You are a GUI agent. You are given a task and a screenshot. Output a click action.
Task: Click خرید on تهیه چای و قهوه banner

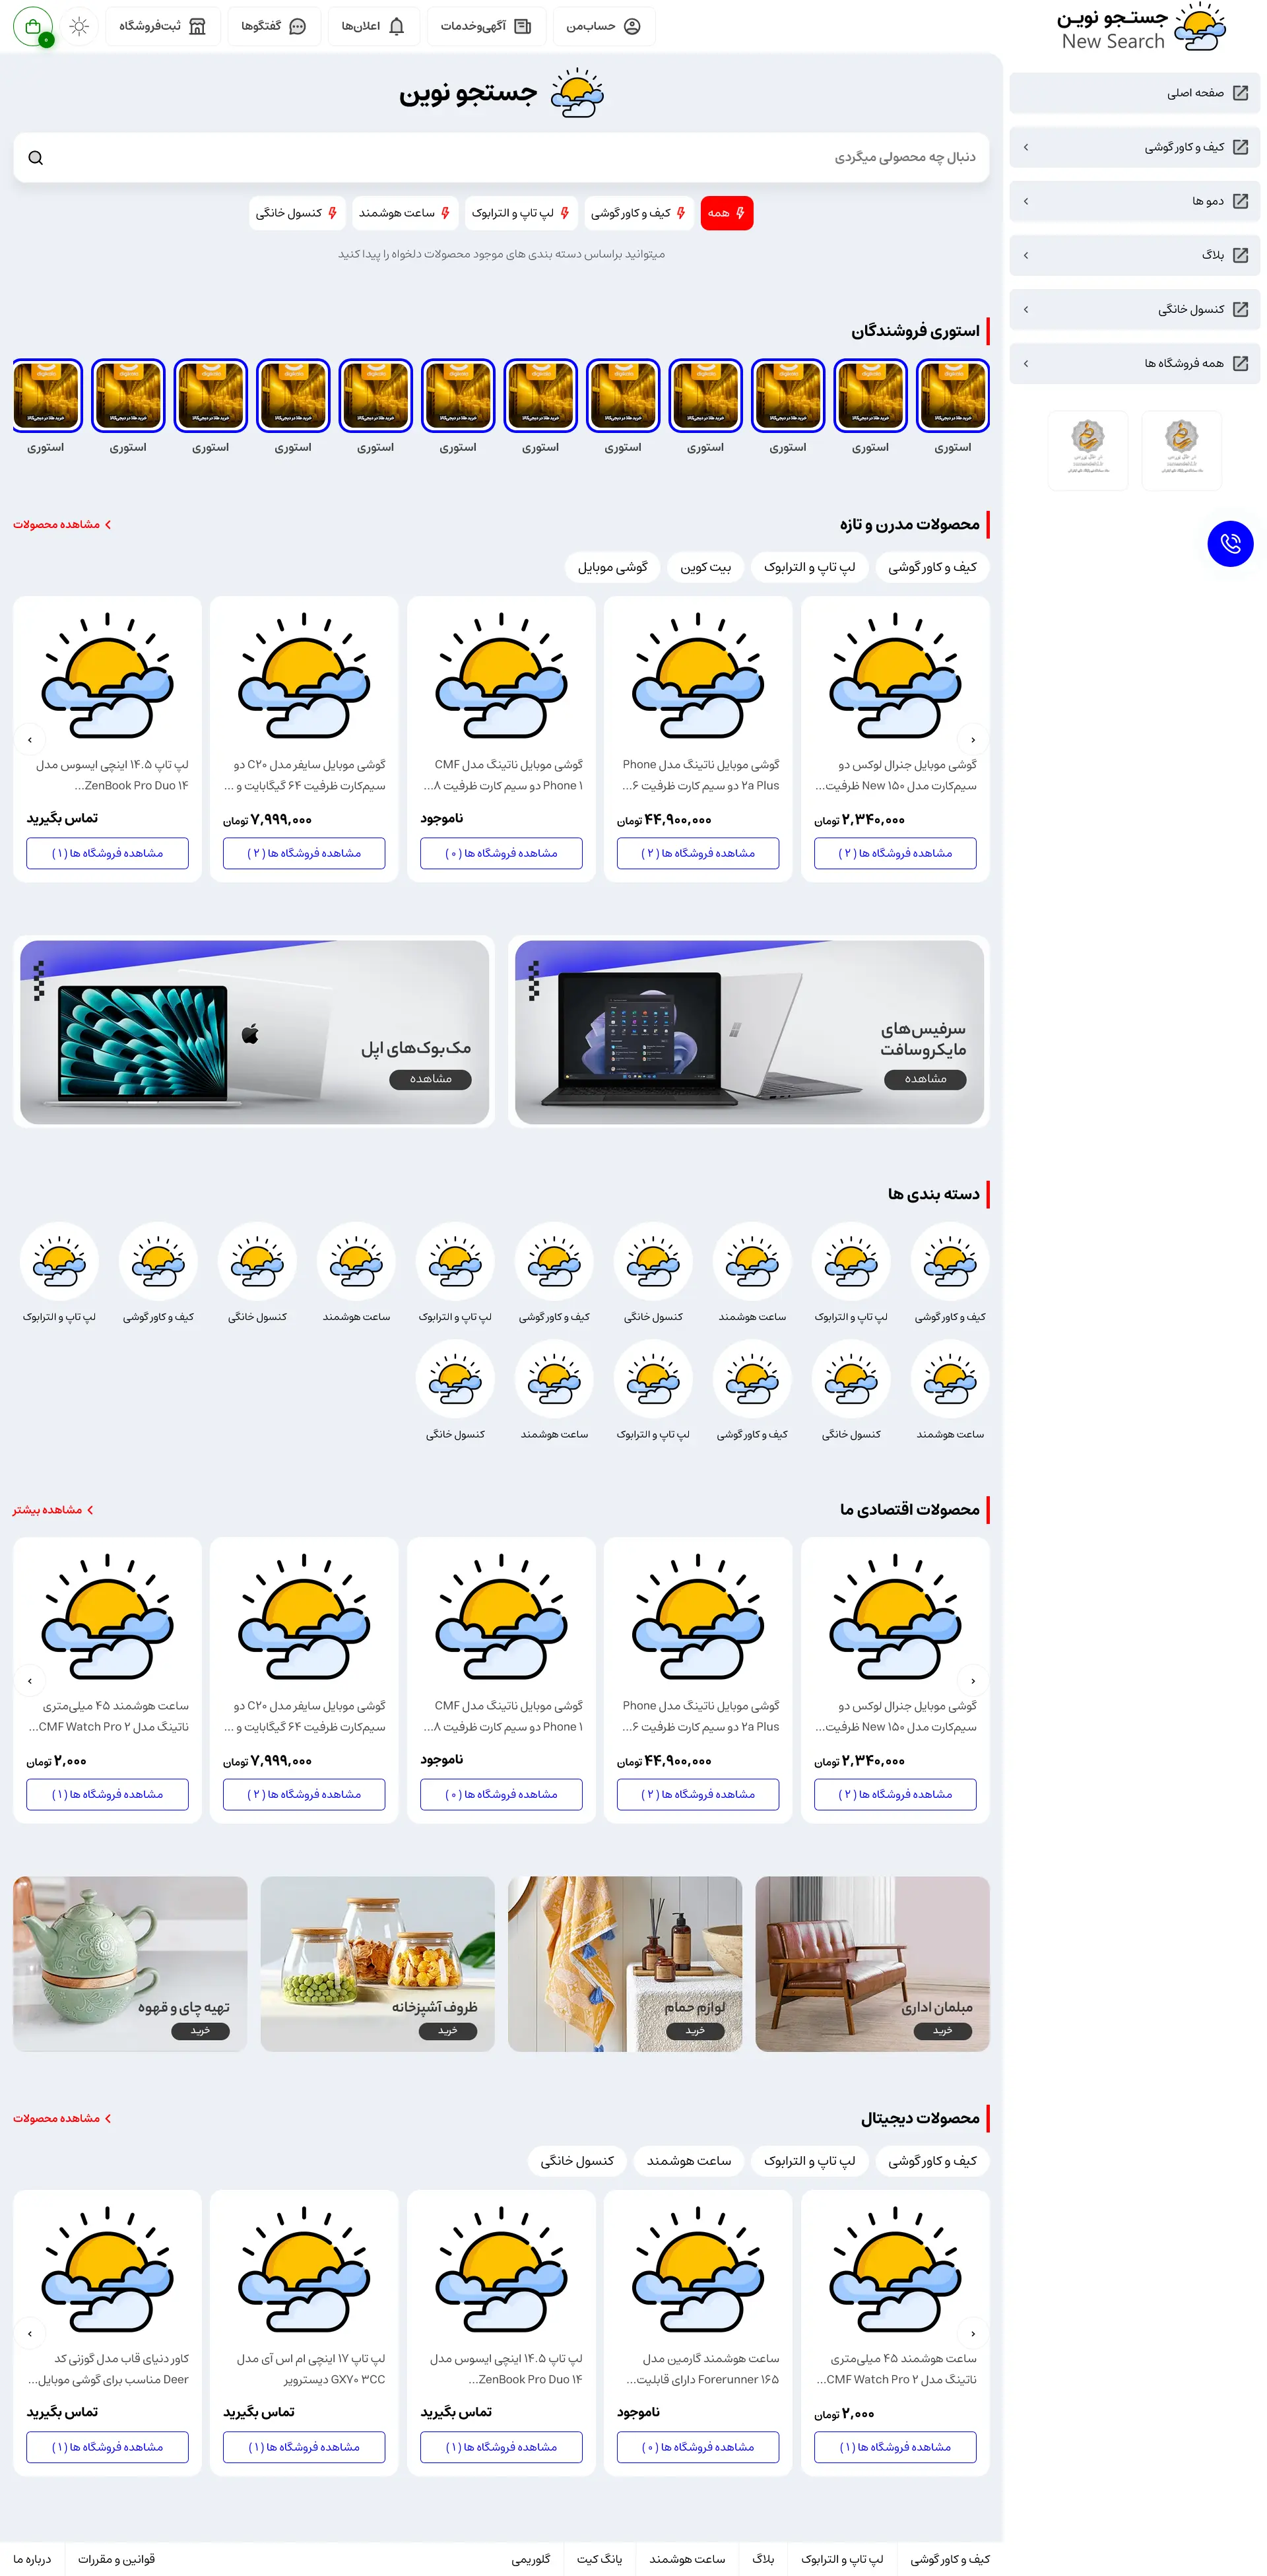point(200,2031)
